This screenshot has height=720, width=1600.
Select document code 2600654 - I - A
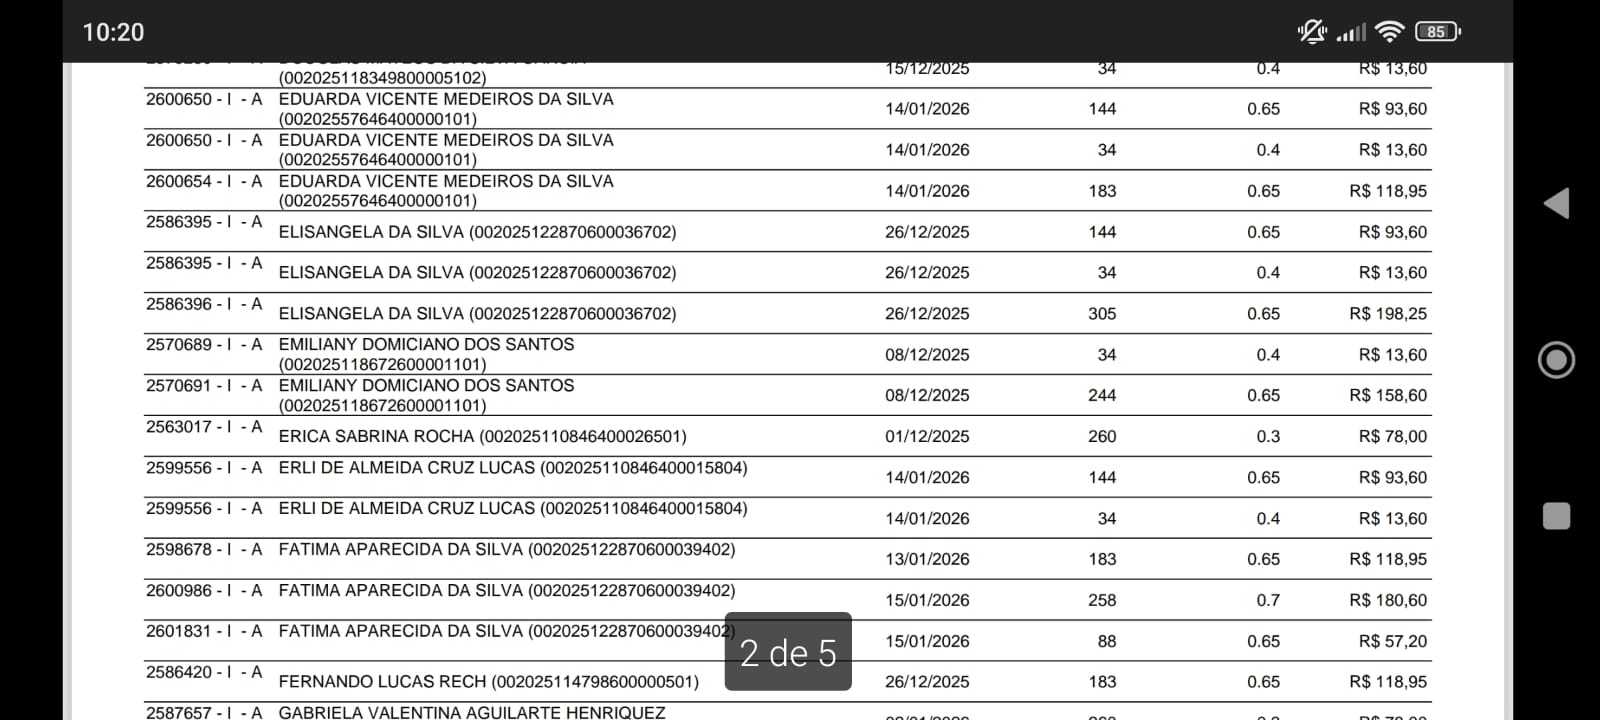click(x=204, y=181)
